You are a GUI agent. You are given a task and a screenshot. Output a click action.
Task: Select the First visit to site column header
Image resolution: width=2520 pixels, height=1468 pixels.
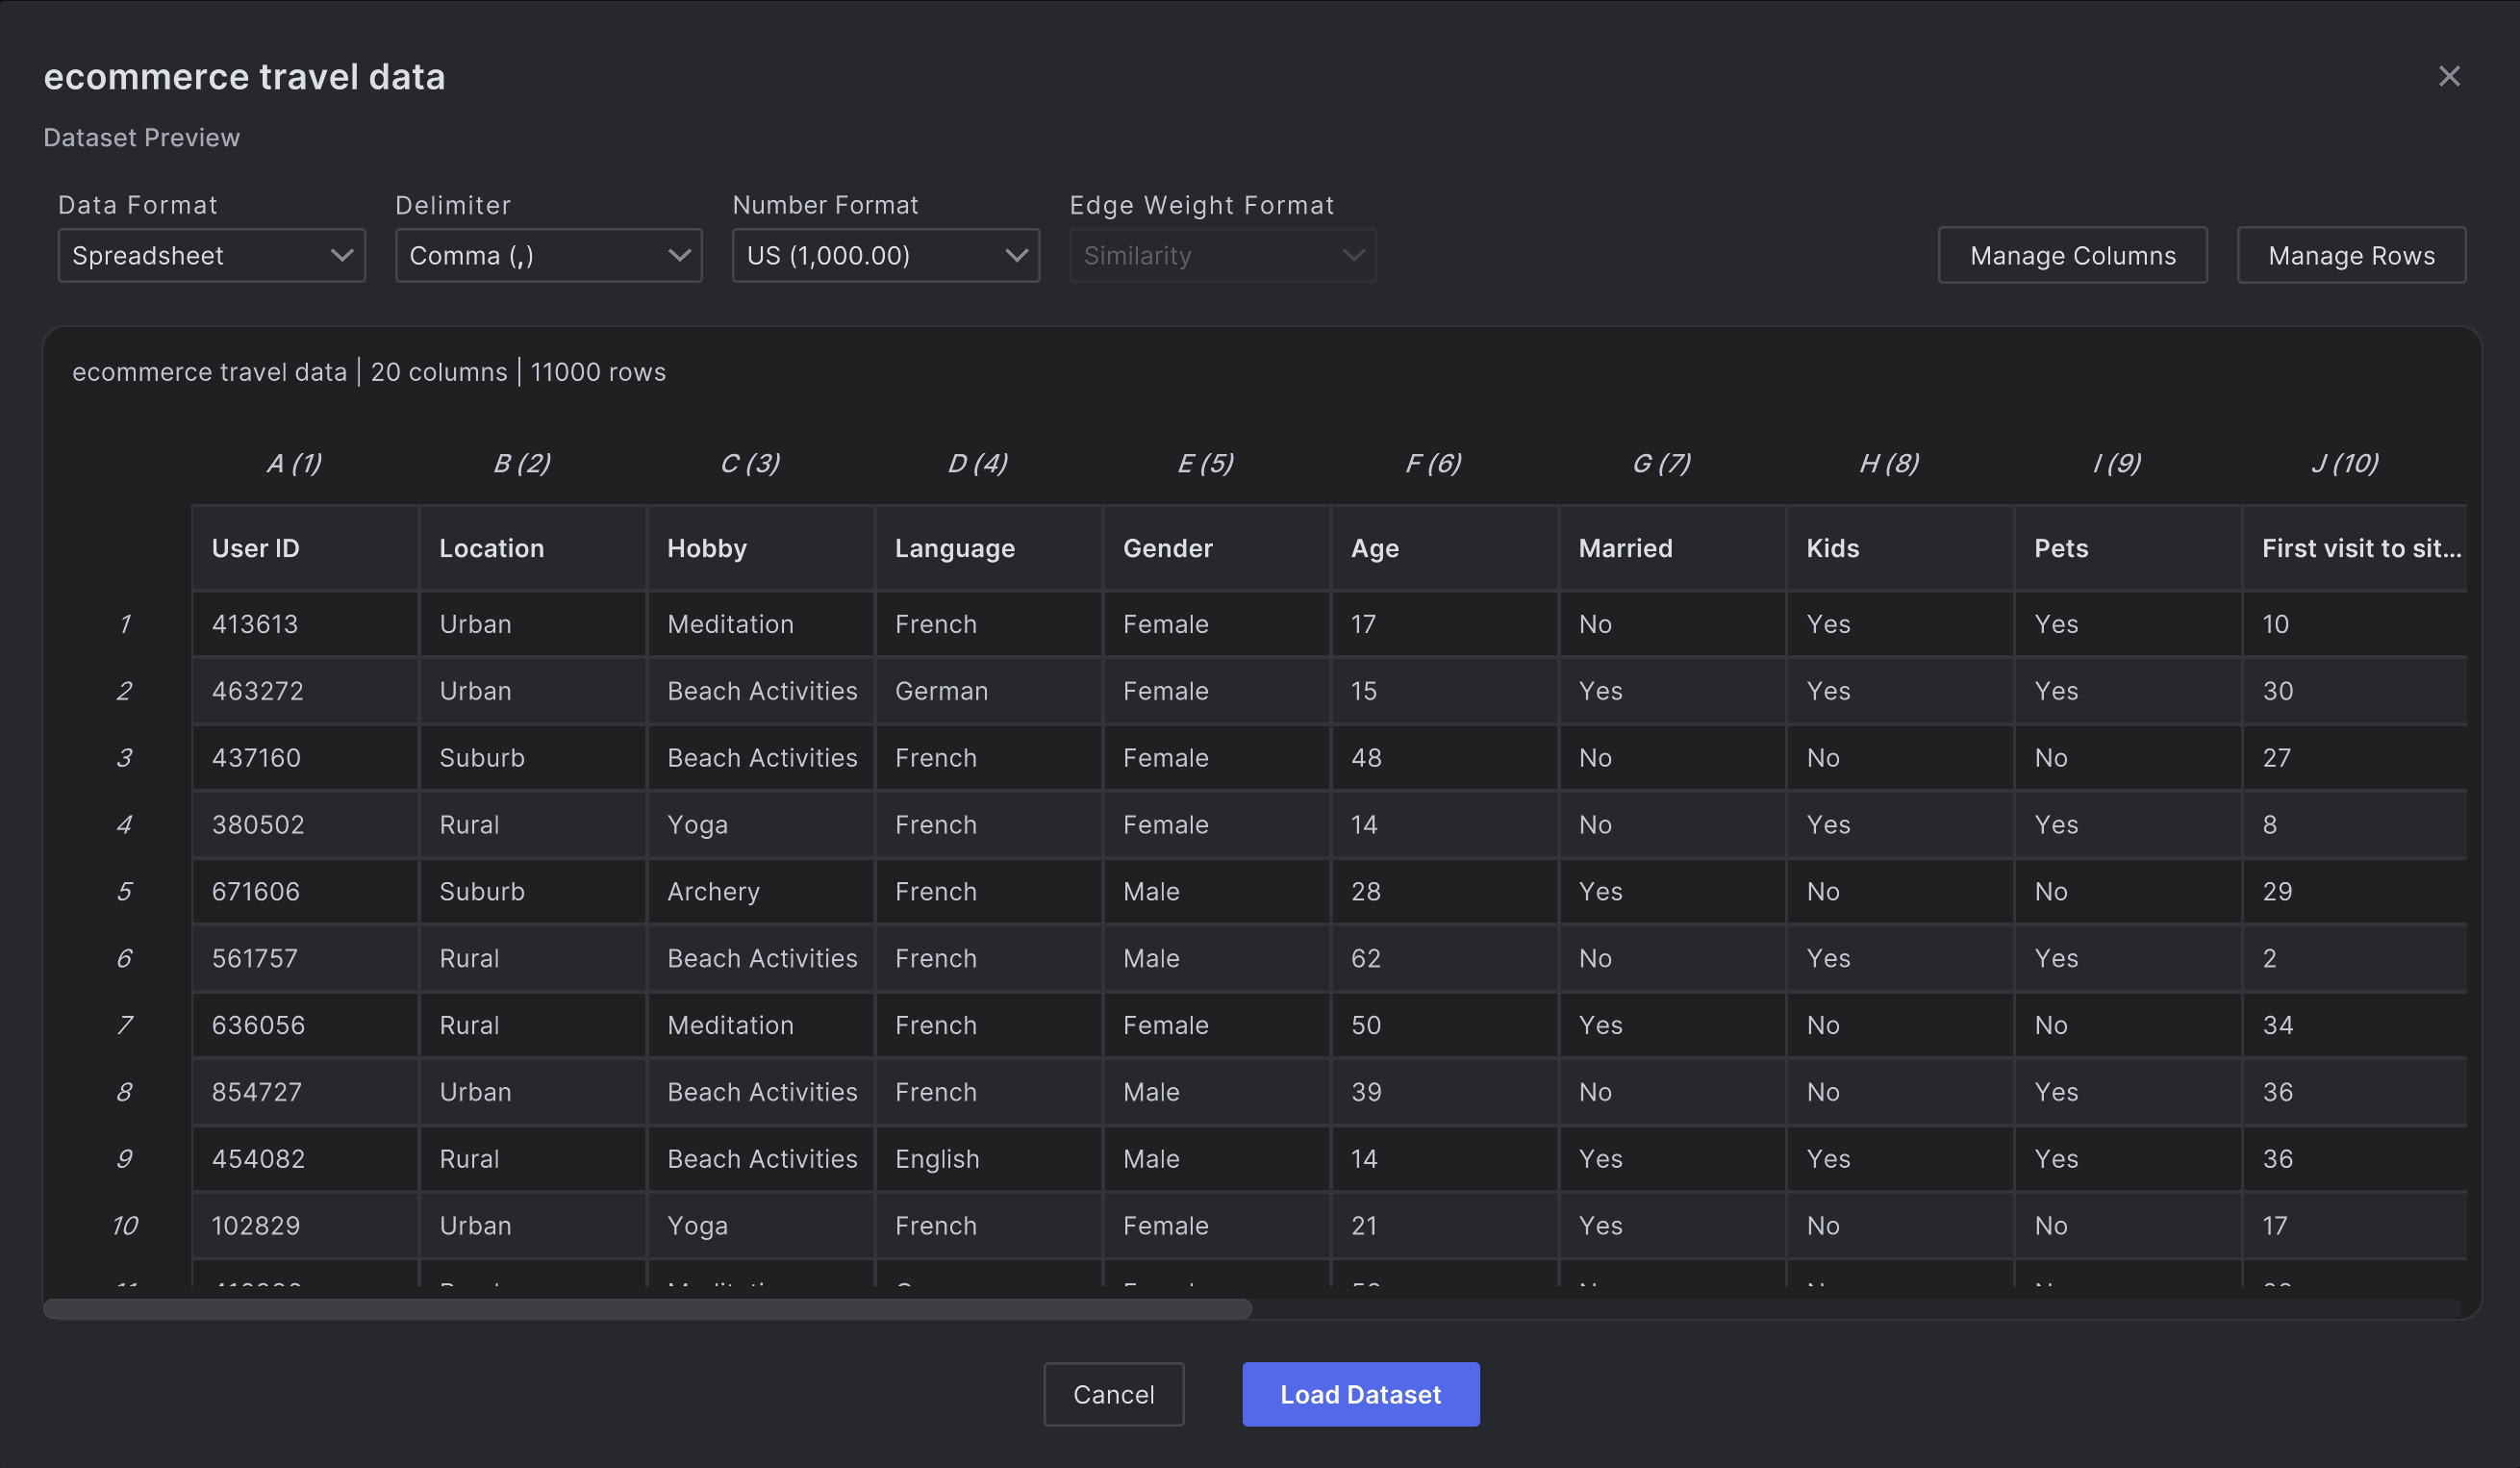(2360, 547)
